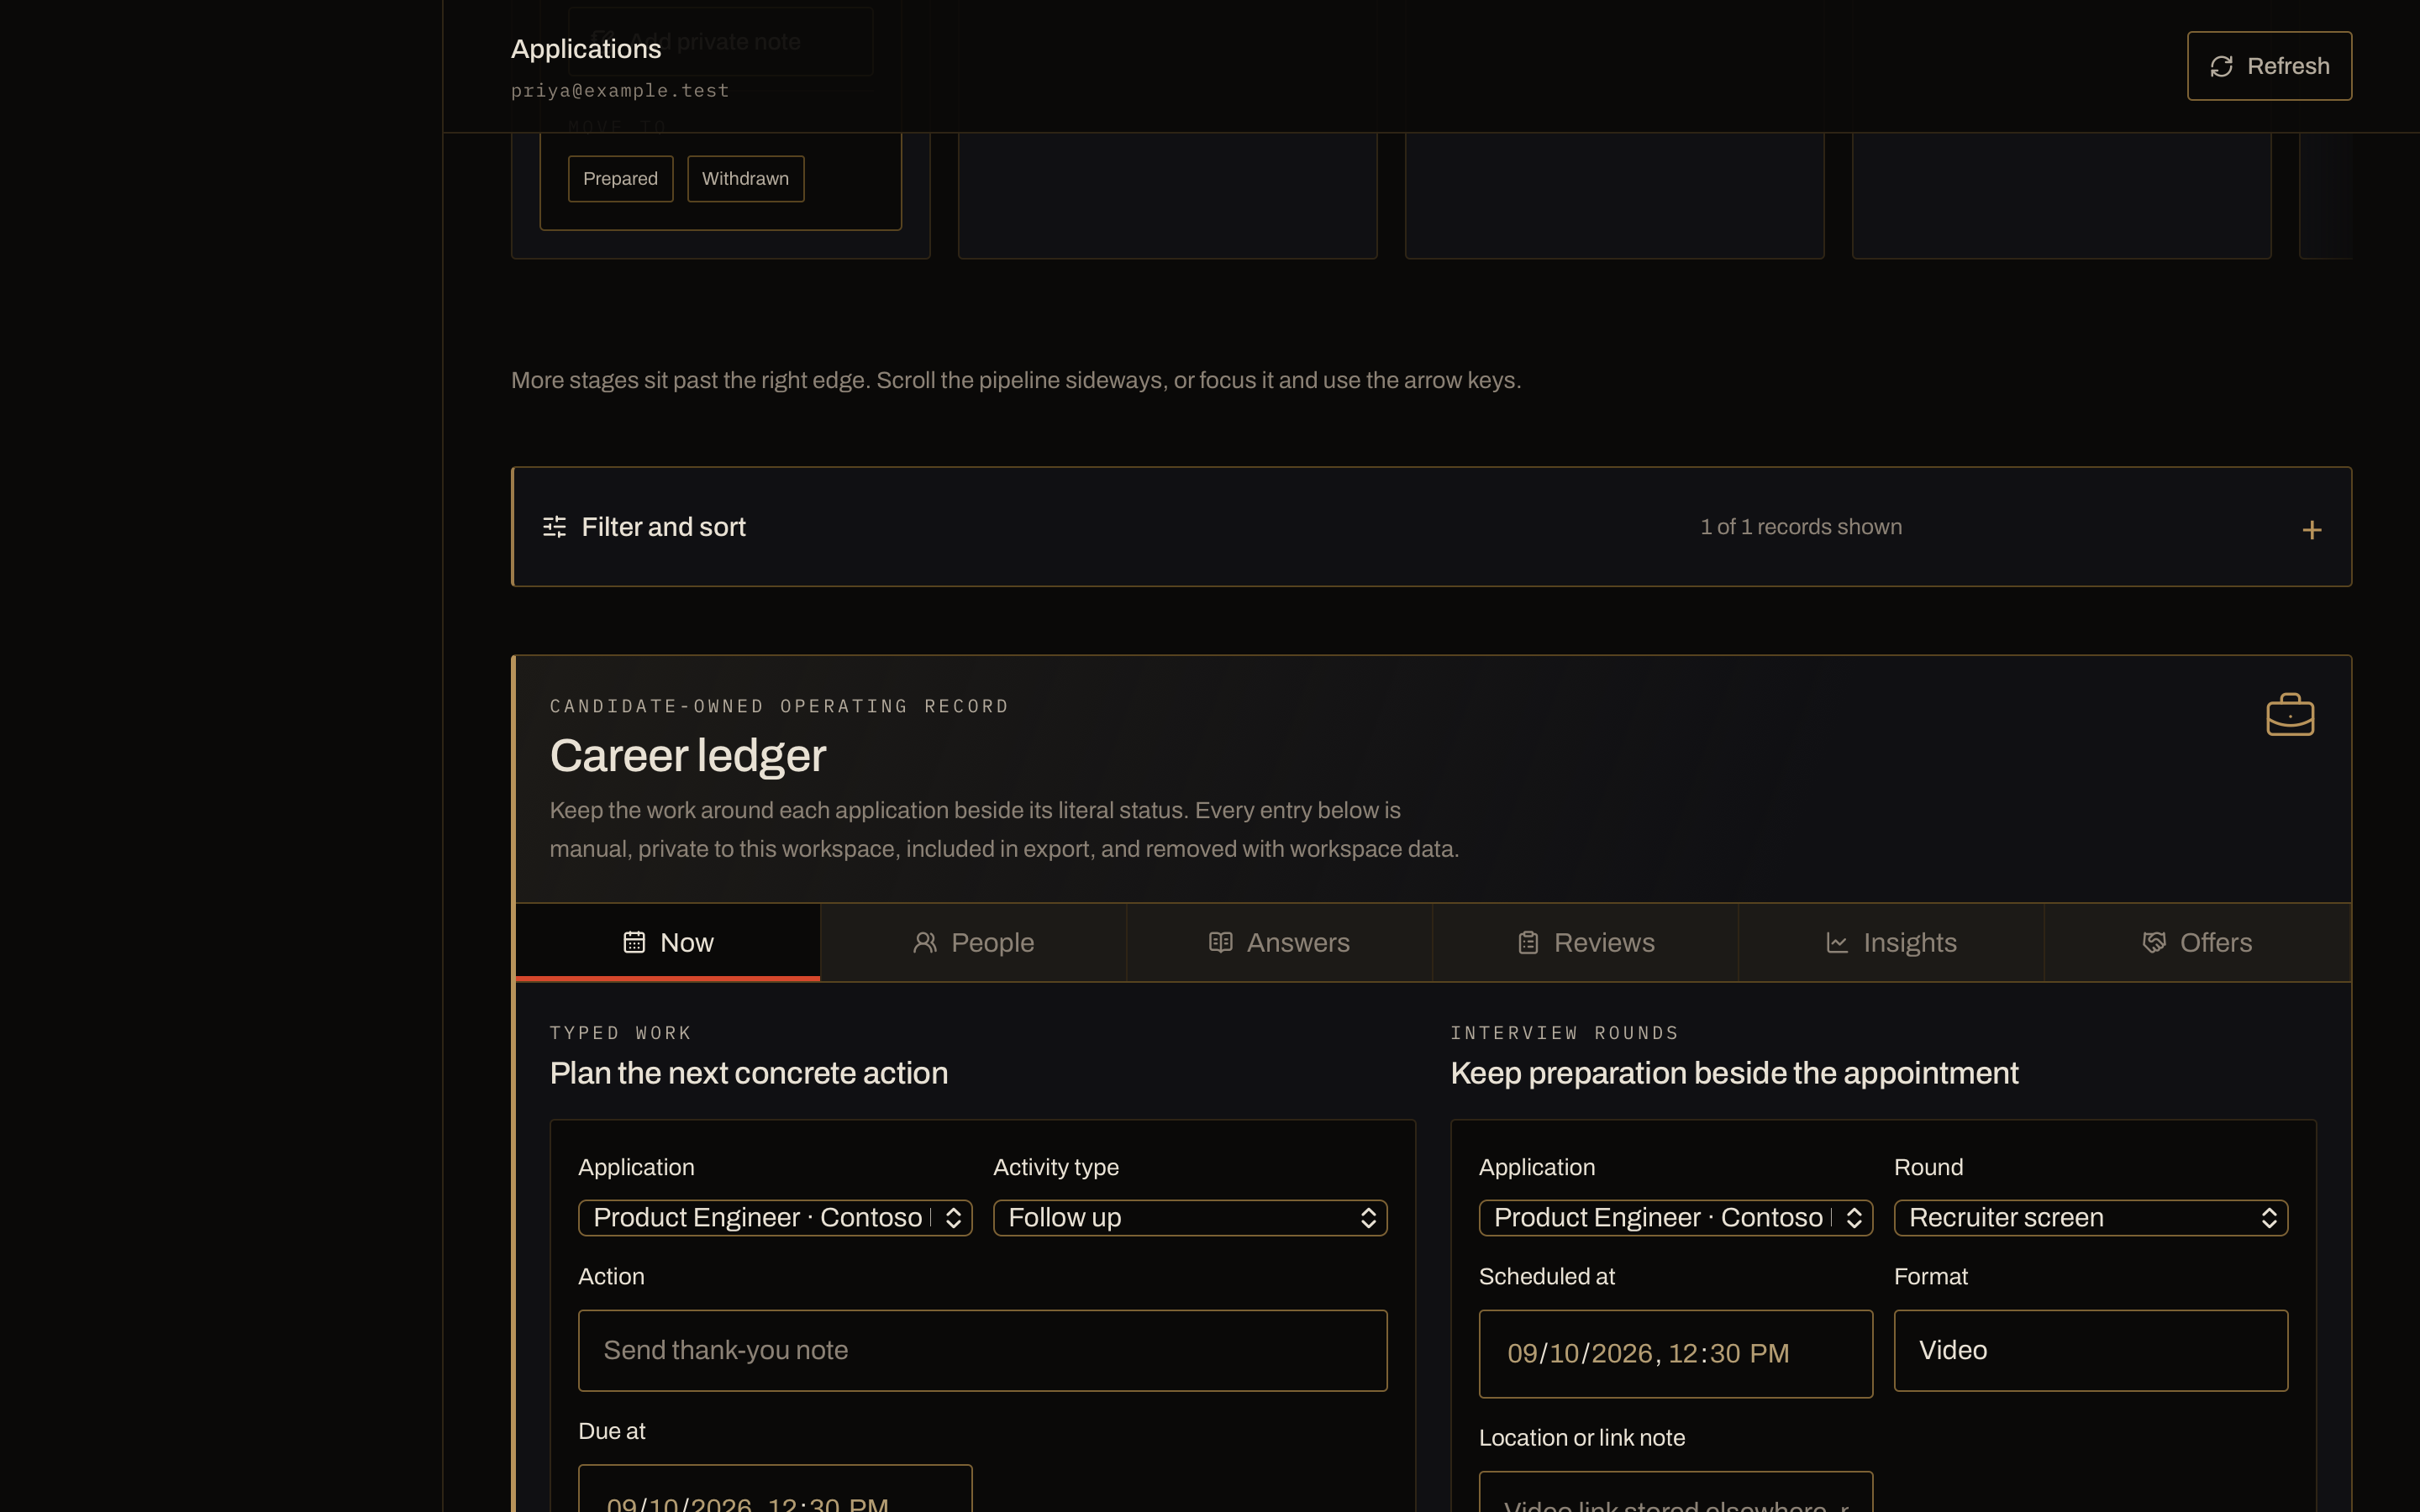Screen dimensions: 2420x1512
Task: Click the '1 of 1 records shown' text
Action: click(x=1801, y=527)
